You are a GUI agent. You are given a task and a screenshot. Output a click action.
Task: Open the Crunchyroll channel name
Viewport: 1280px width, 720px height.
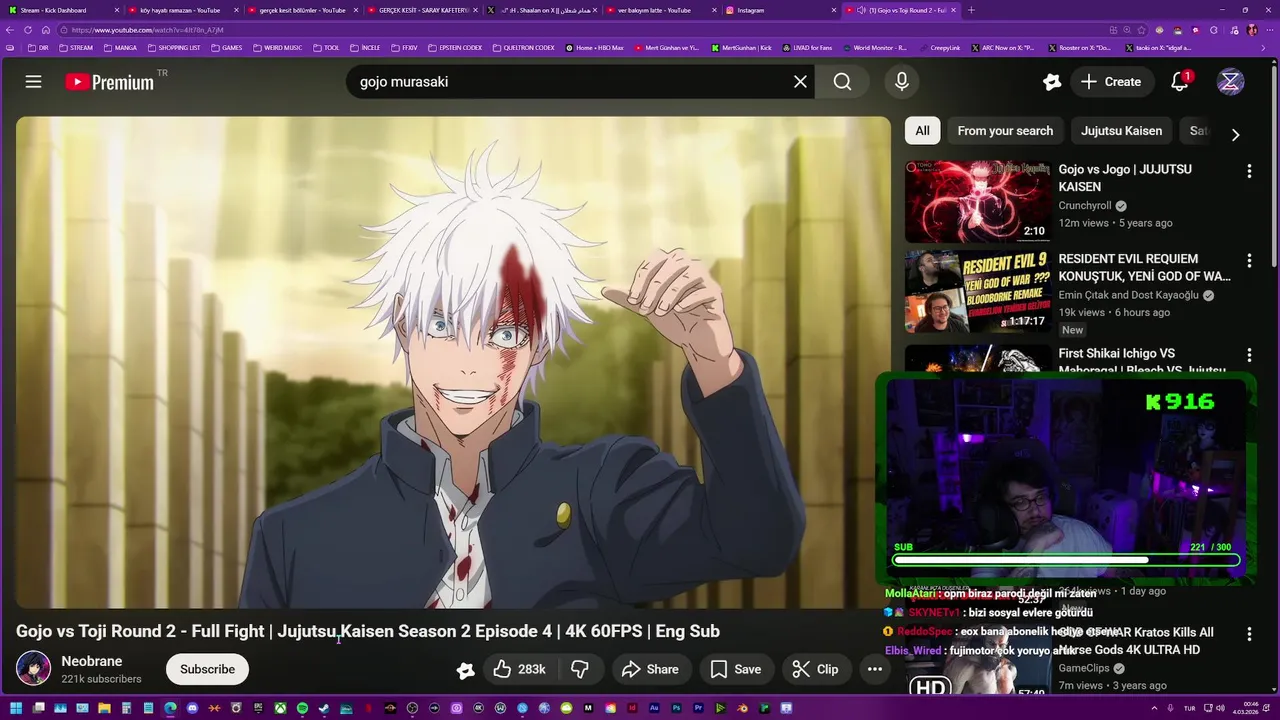click(x=1085, y=206)
